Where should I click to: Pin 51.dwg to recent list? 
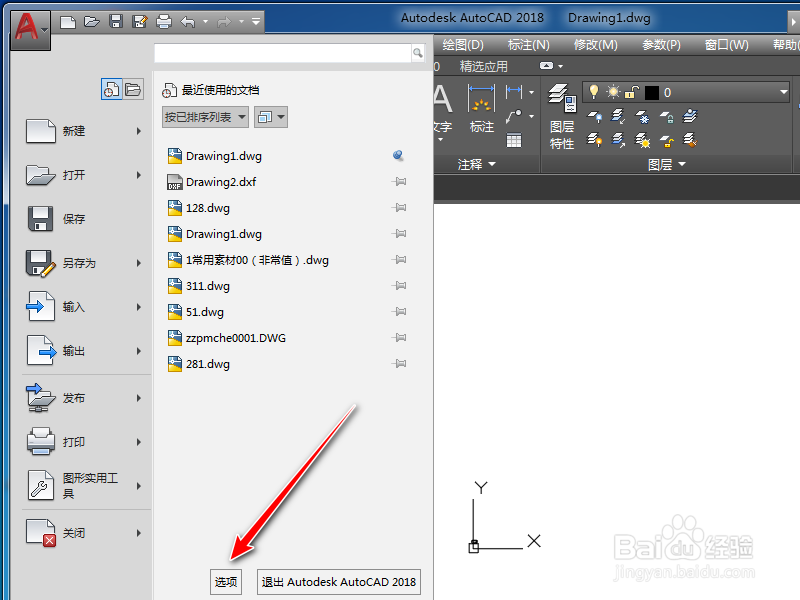pos(399,312)
